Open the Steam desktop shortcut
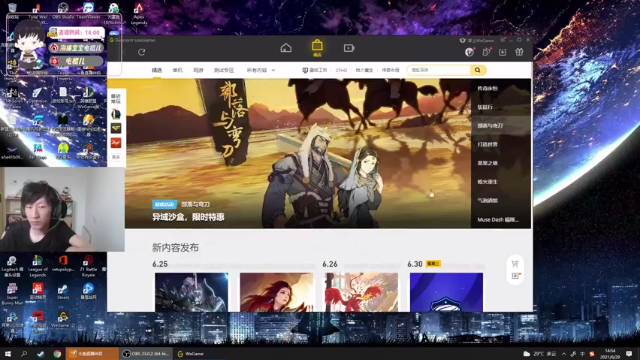 62,292
